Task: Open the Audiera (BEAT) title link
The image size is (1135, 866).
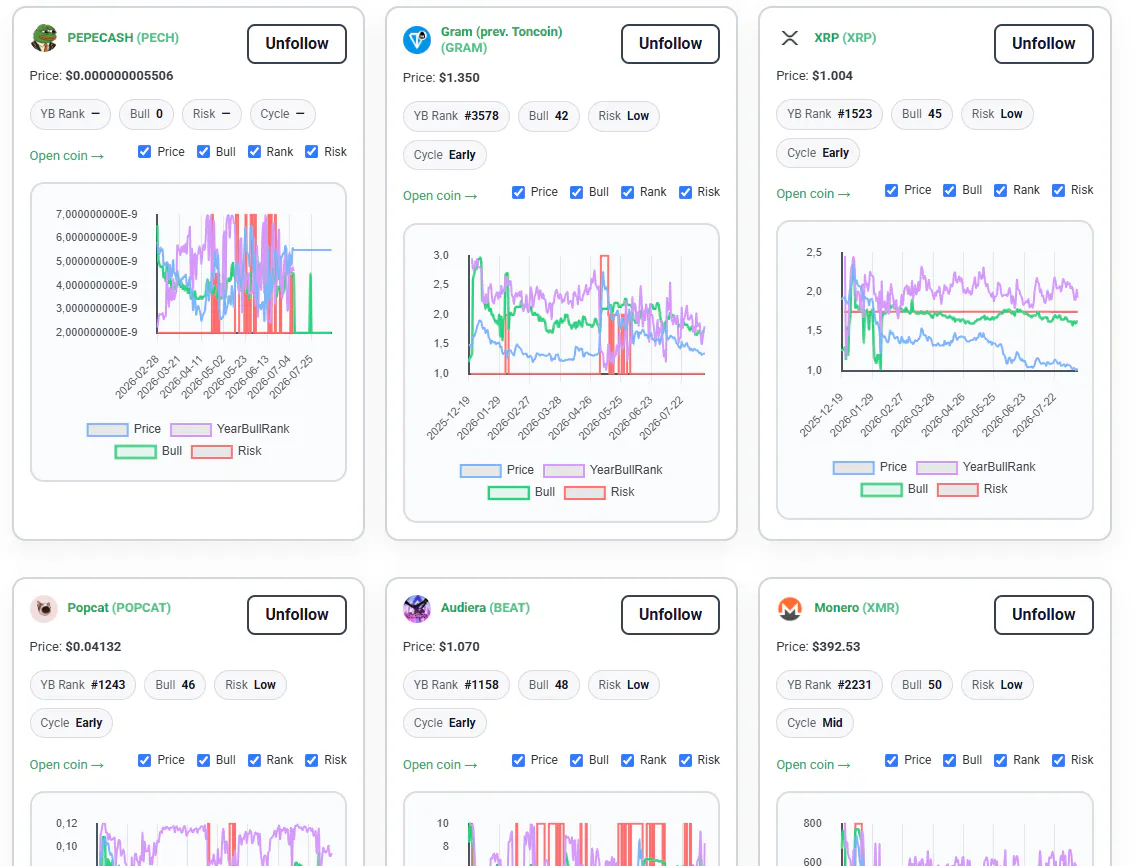Action: [x=485, y=608]
